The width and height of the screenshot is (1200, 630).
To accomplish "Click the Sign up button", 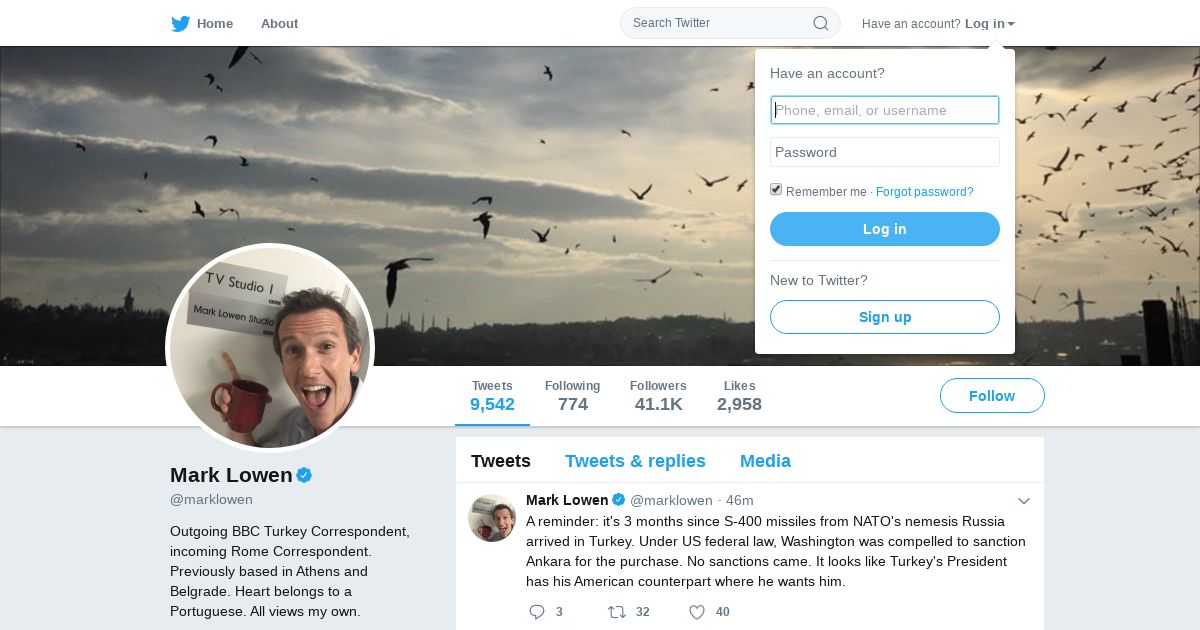I will click(884, 317).
